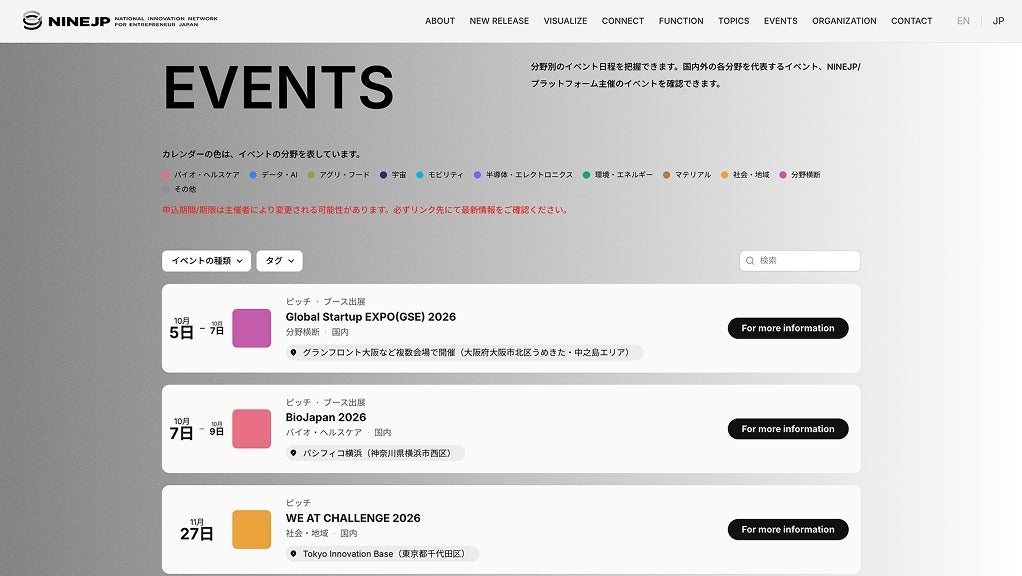
Task: Click the データ・AI legend dot
Action: (253, 175)
